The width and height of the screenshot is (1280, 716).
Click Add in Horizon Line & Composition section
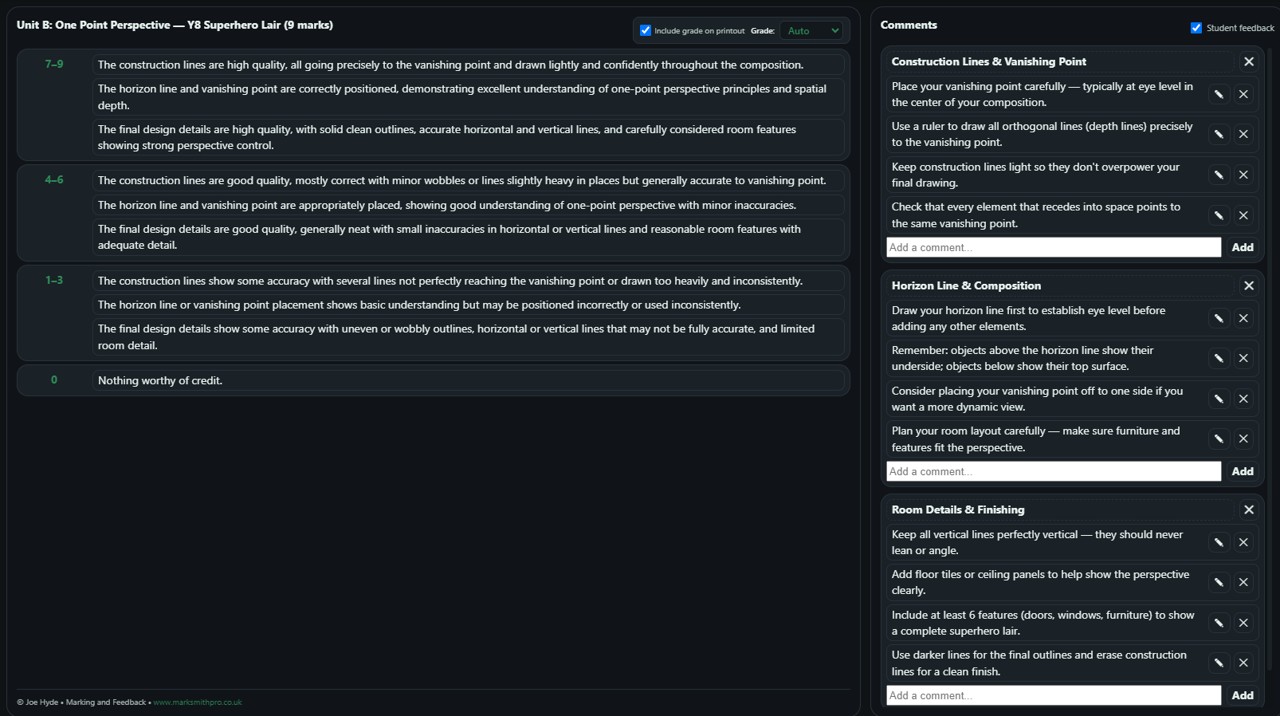click(x=1242, y=471)
